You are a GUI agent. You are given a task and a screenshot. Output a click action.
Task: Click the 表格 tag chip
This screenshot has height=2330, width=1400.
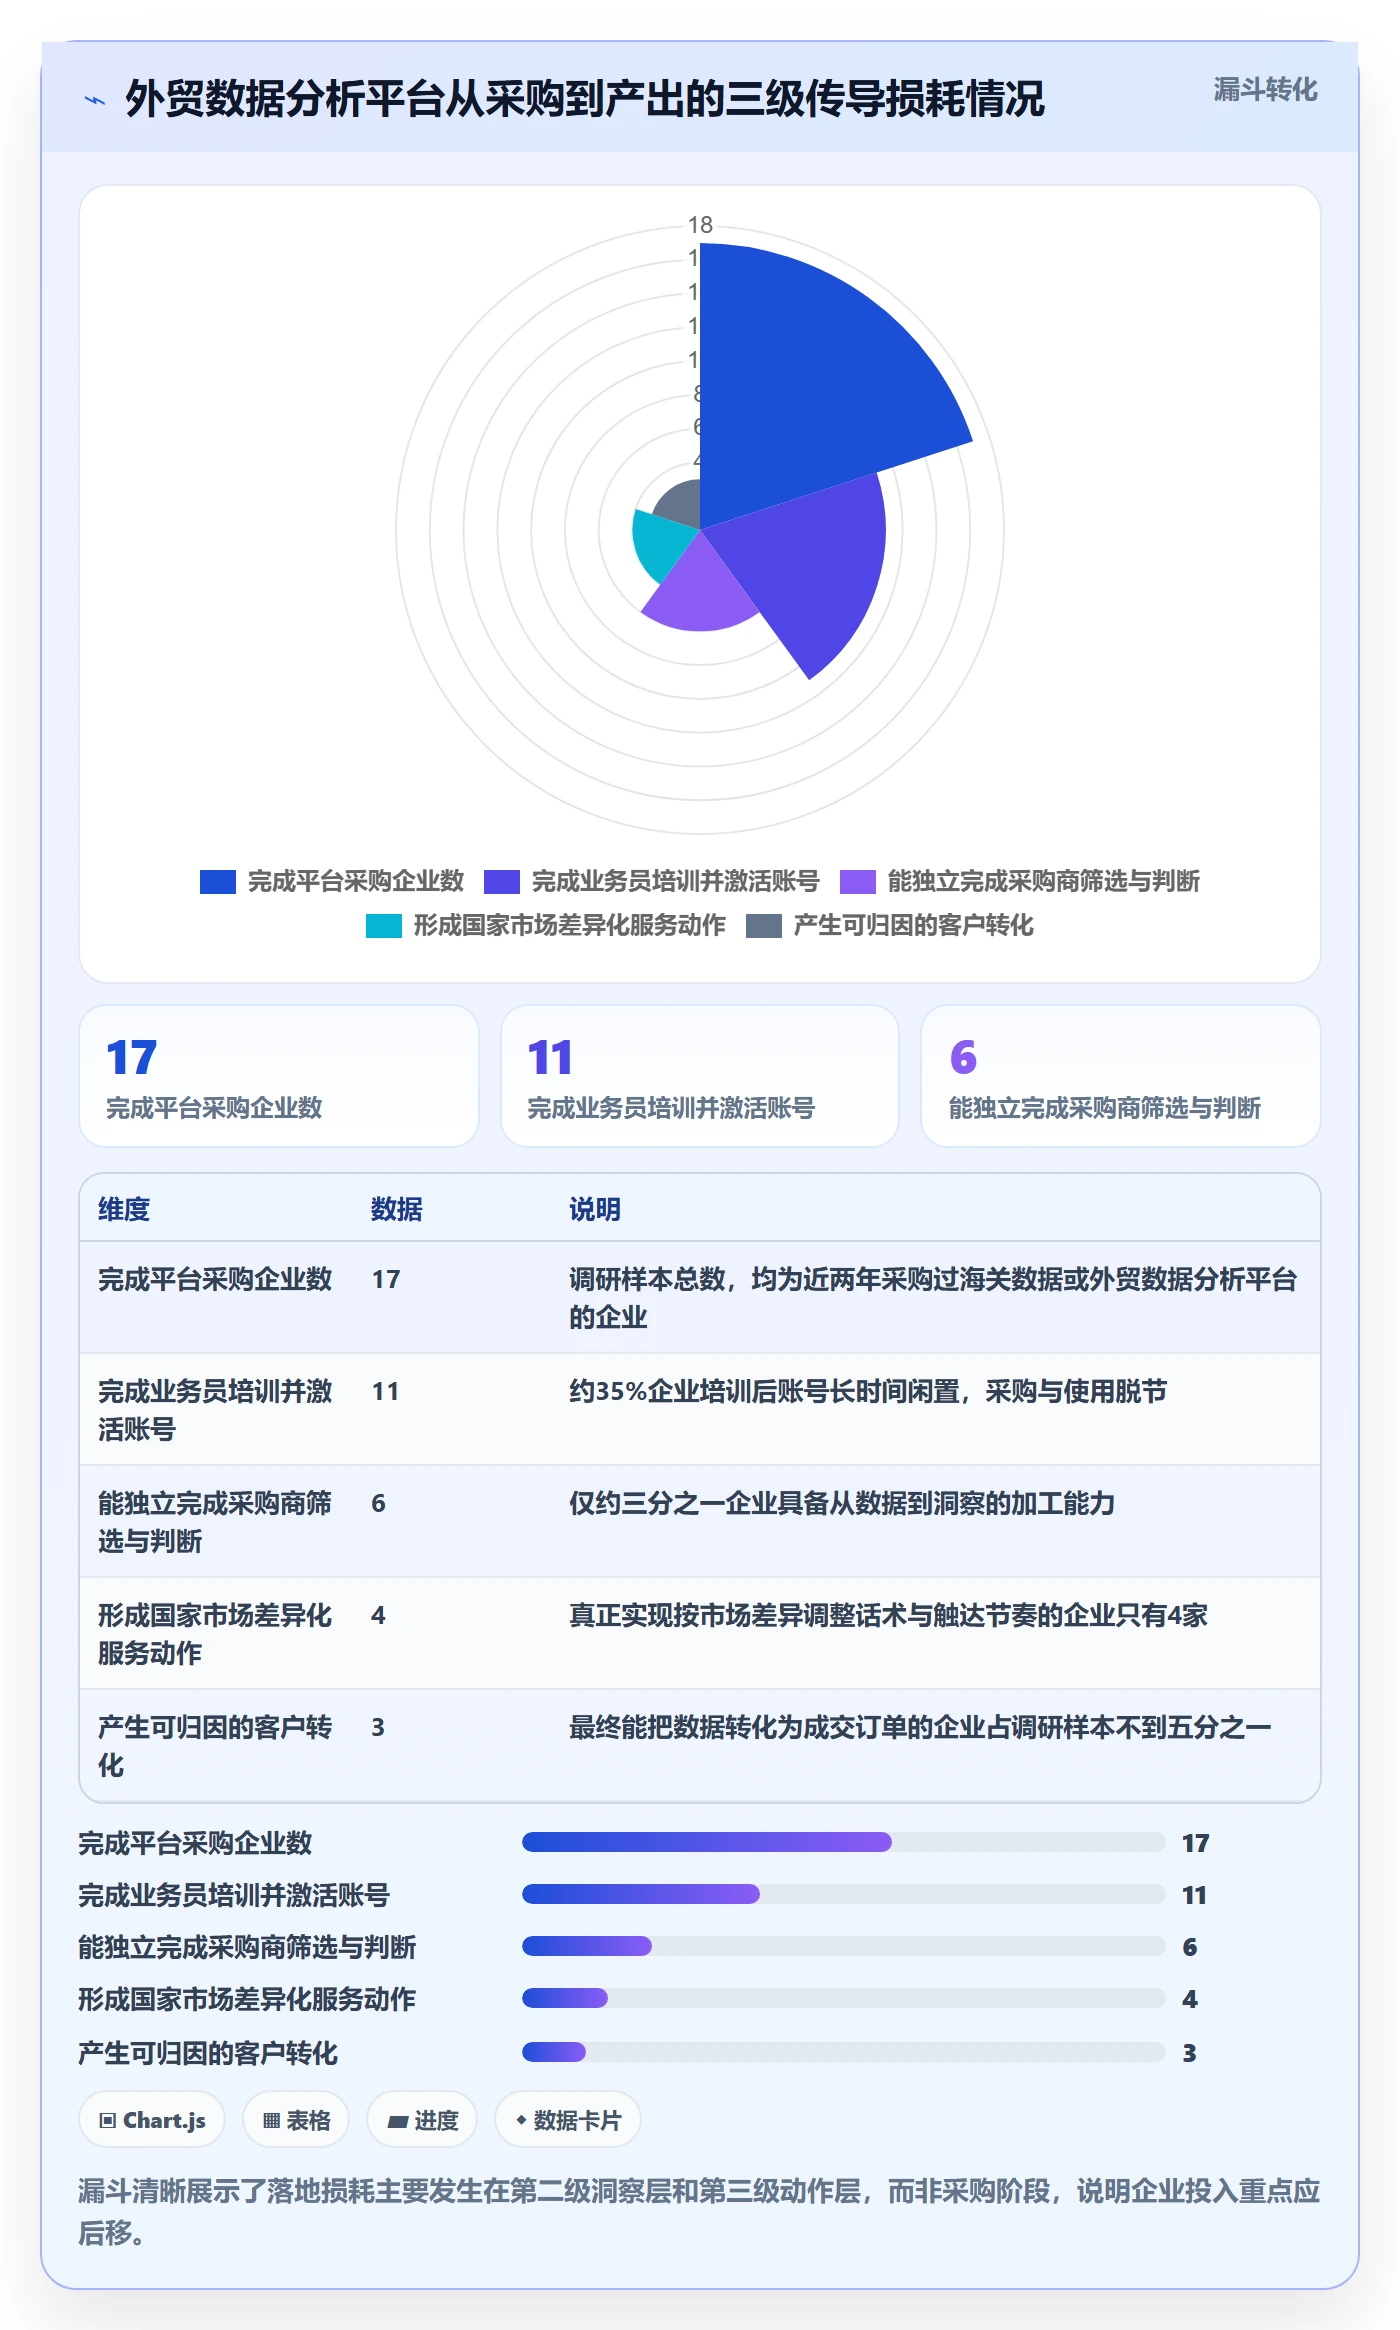[296, 2120]
